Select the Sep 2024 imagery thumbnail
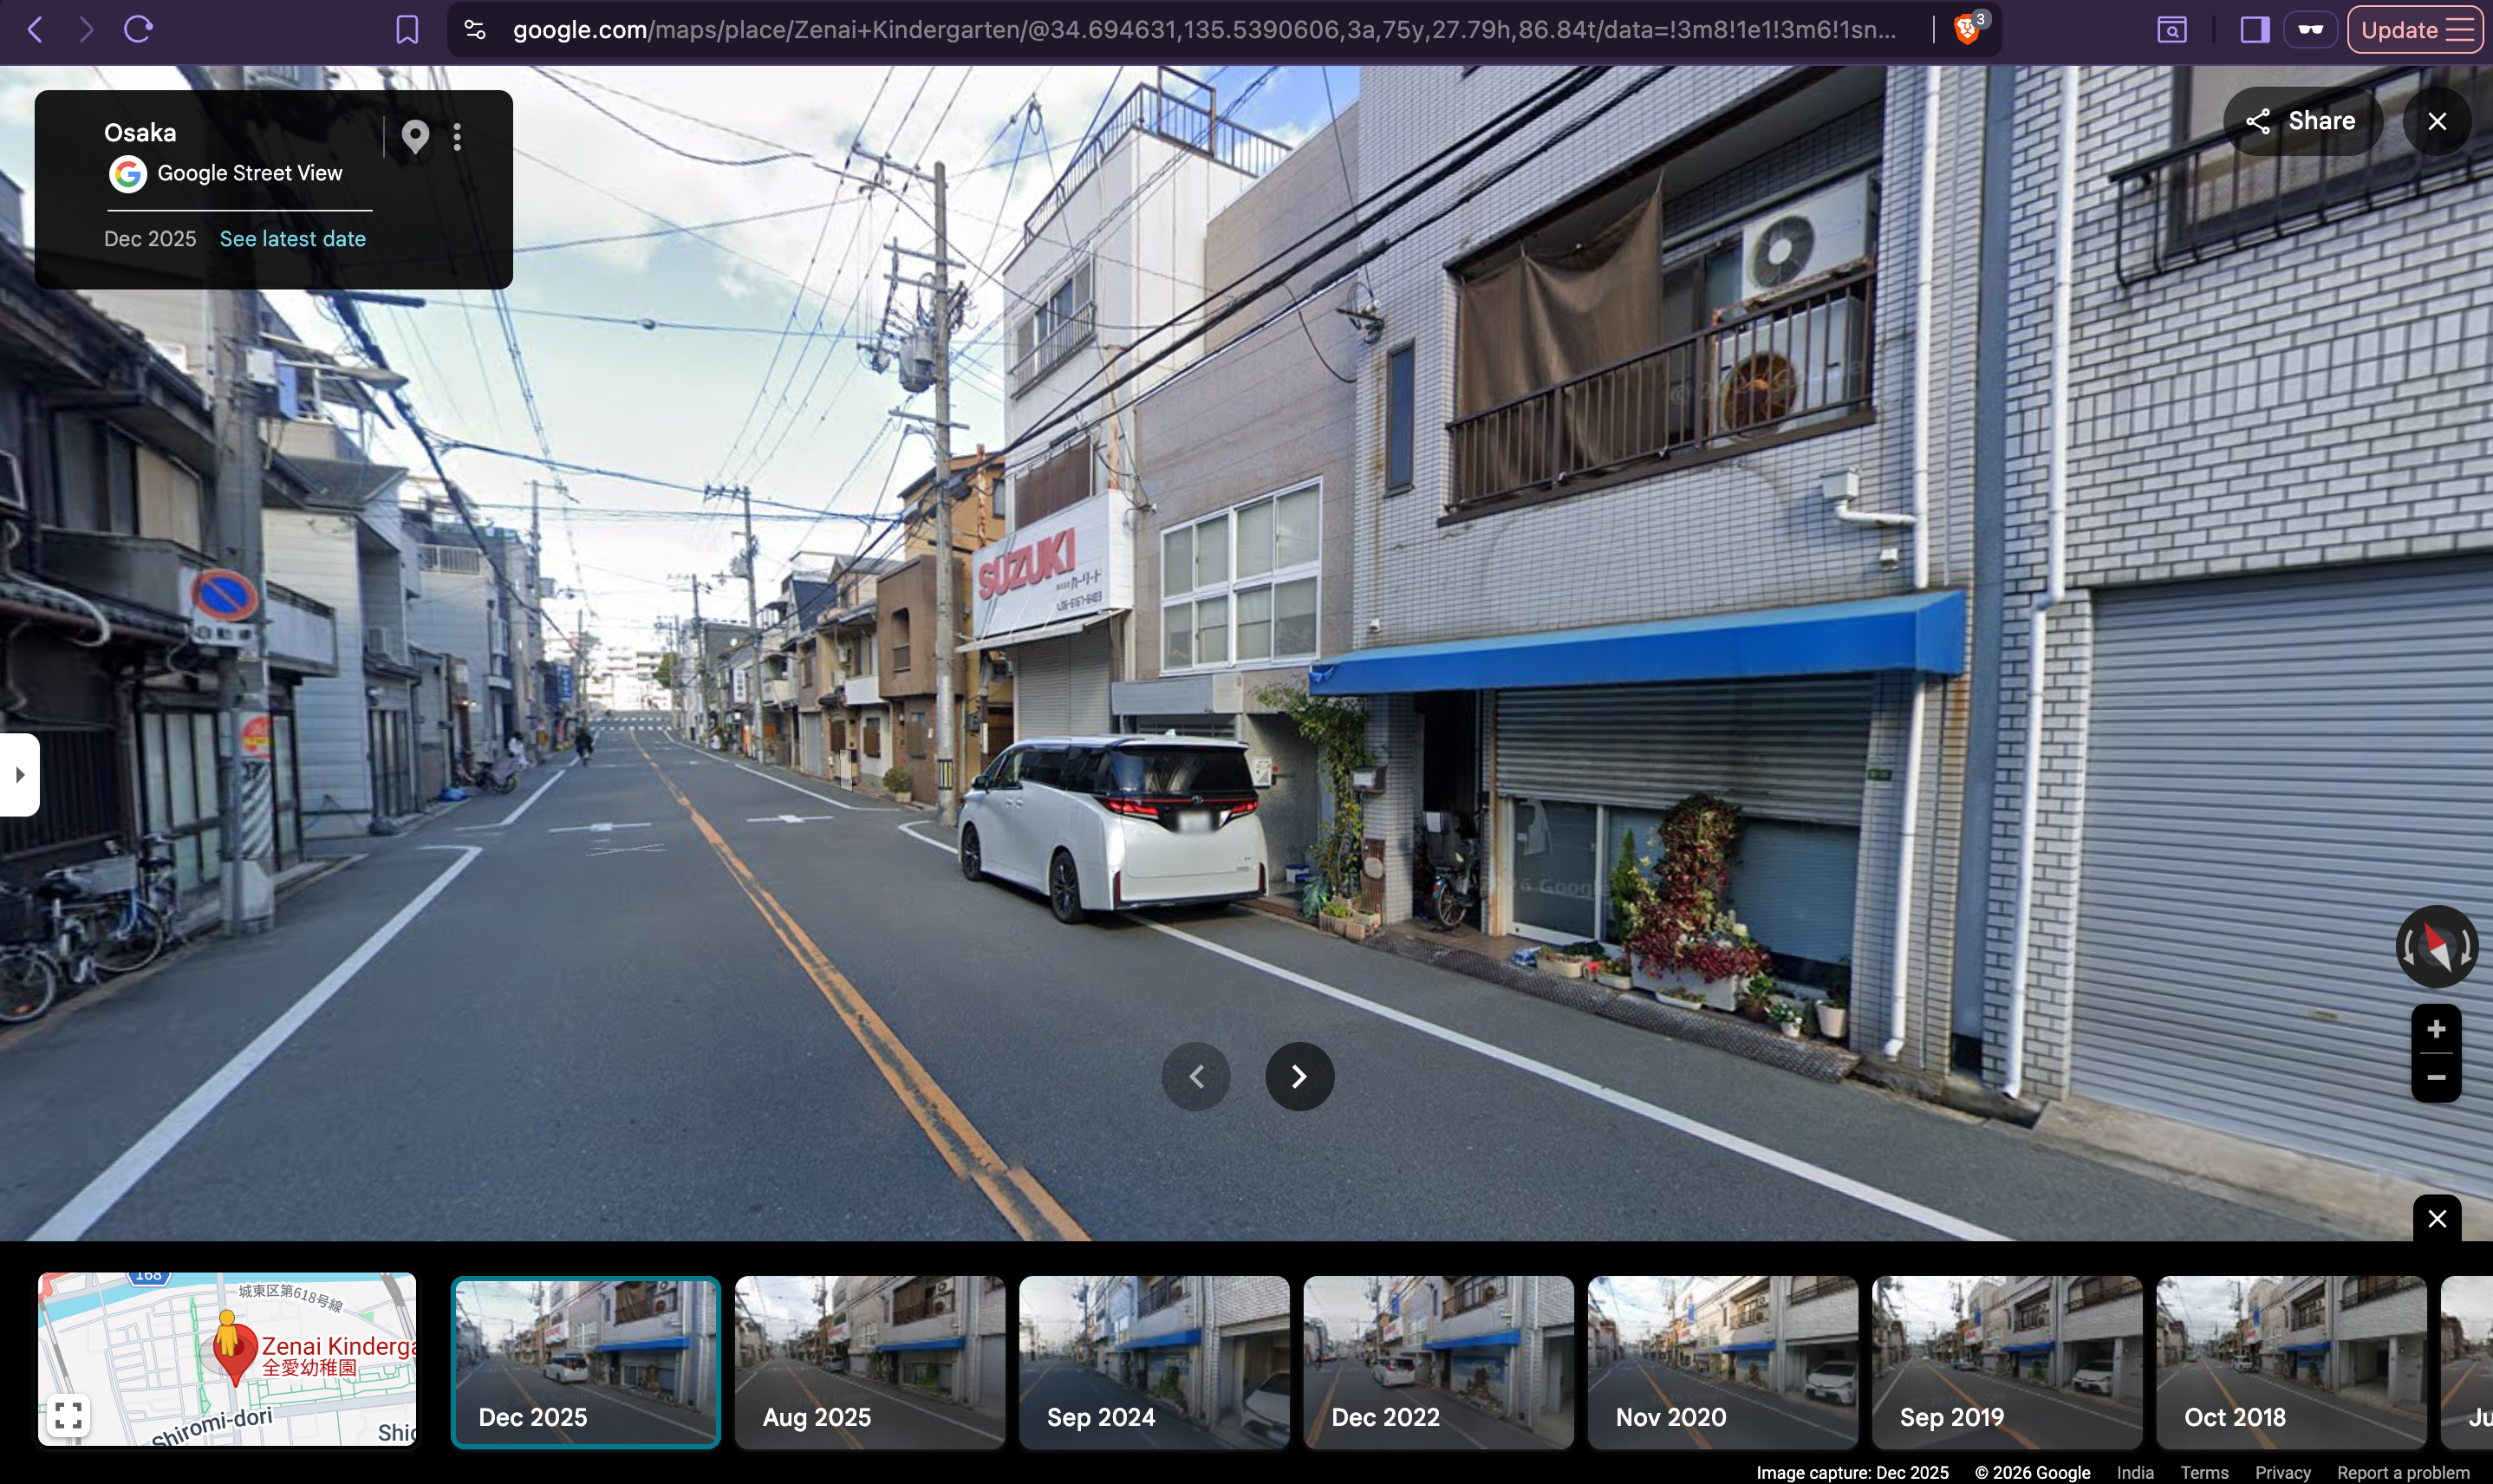 coord(1154,1362)
